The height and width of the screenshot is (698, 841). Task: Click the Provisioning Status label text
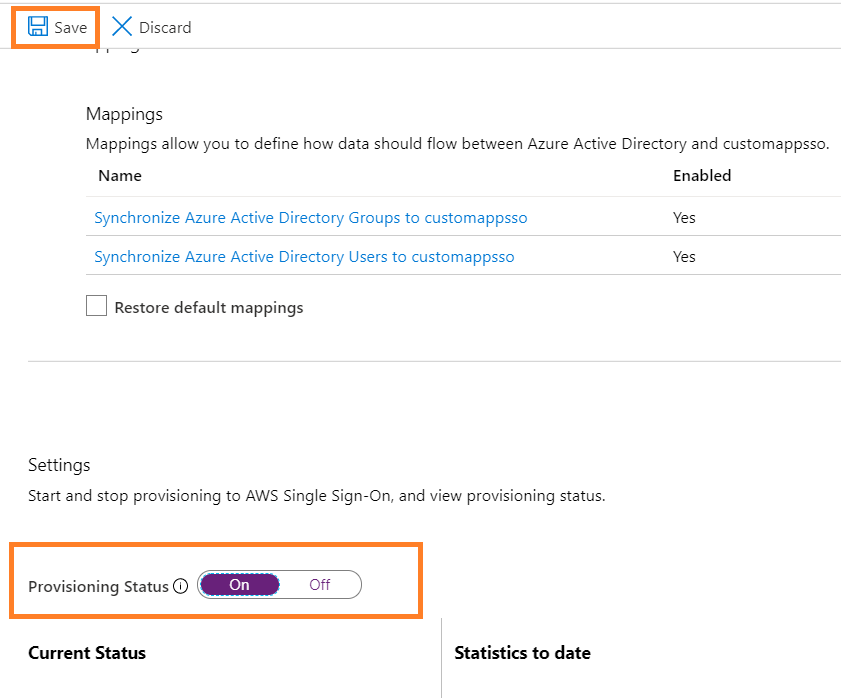[x=98, y=587]
